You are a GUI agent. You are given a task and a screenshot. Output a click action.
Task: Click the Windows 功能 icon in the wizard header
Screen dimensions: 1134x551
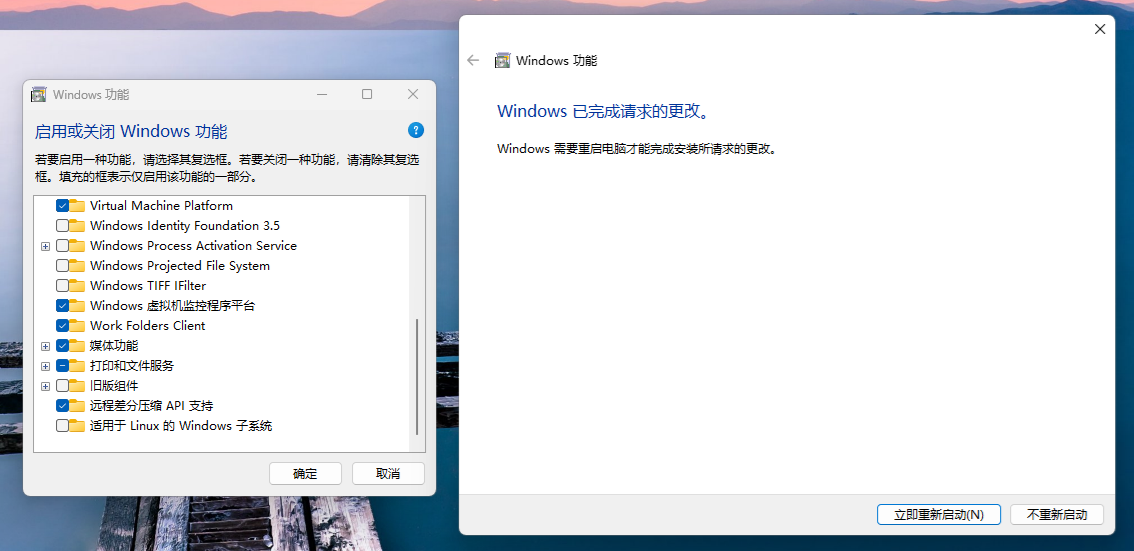tap(503, 60)
